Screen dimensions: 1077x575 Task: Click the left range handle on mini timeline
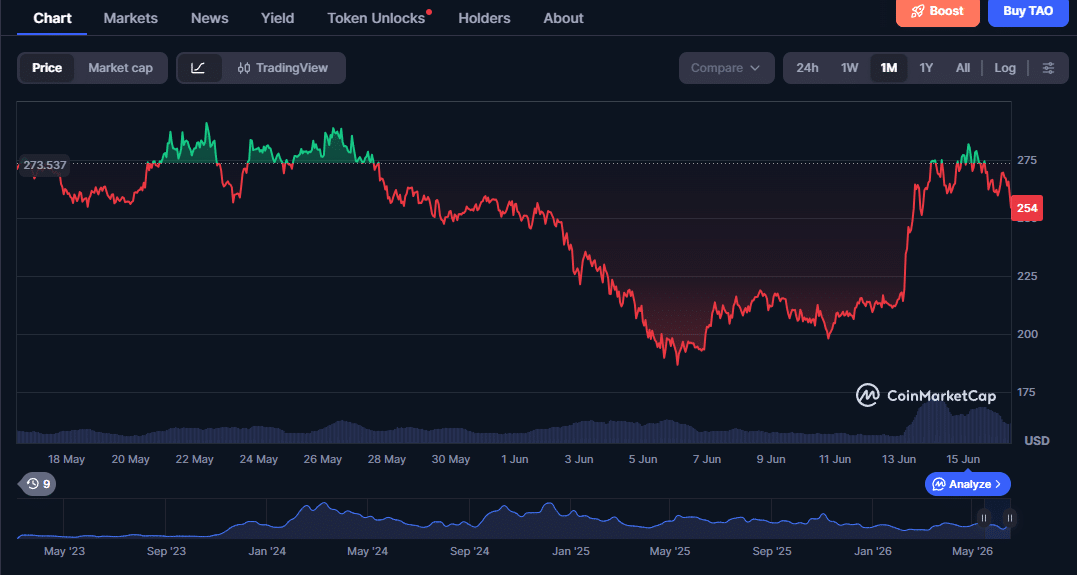click(984, 518)
